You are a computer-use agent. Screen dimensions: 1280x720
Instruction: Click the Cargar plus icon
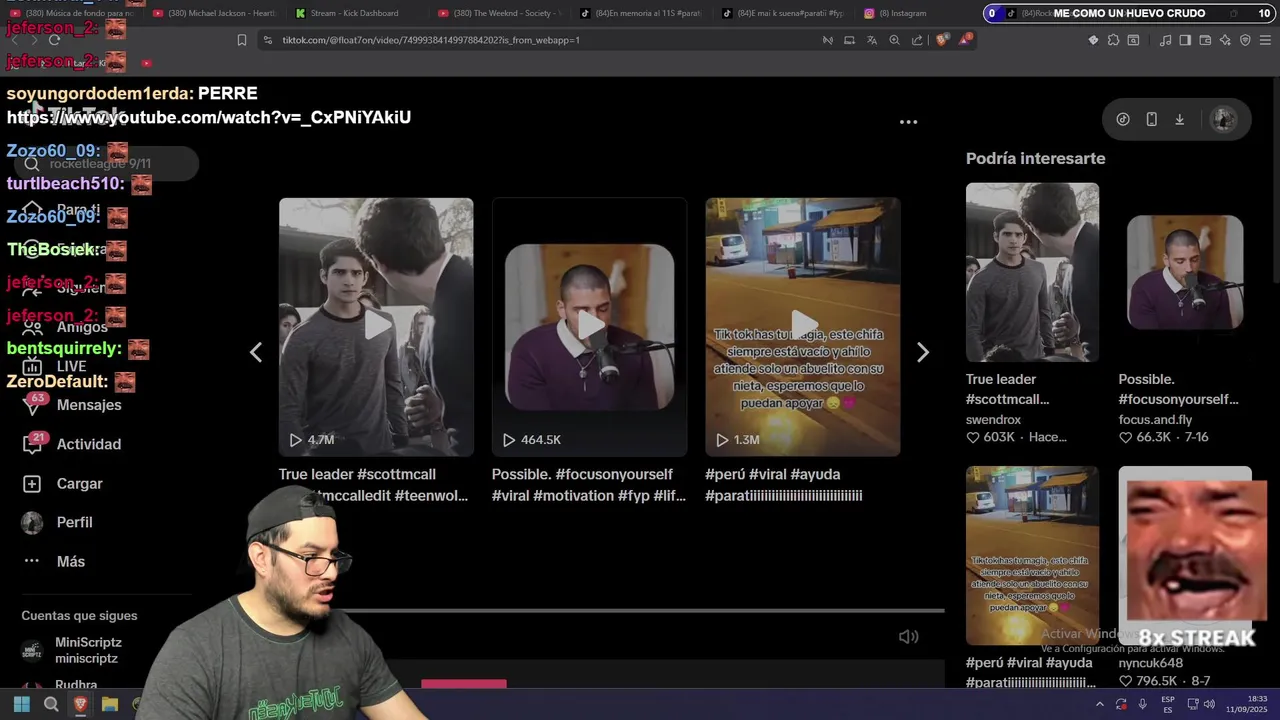pos(32,483)
